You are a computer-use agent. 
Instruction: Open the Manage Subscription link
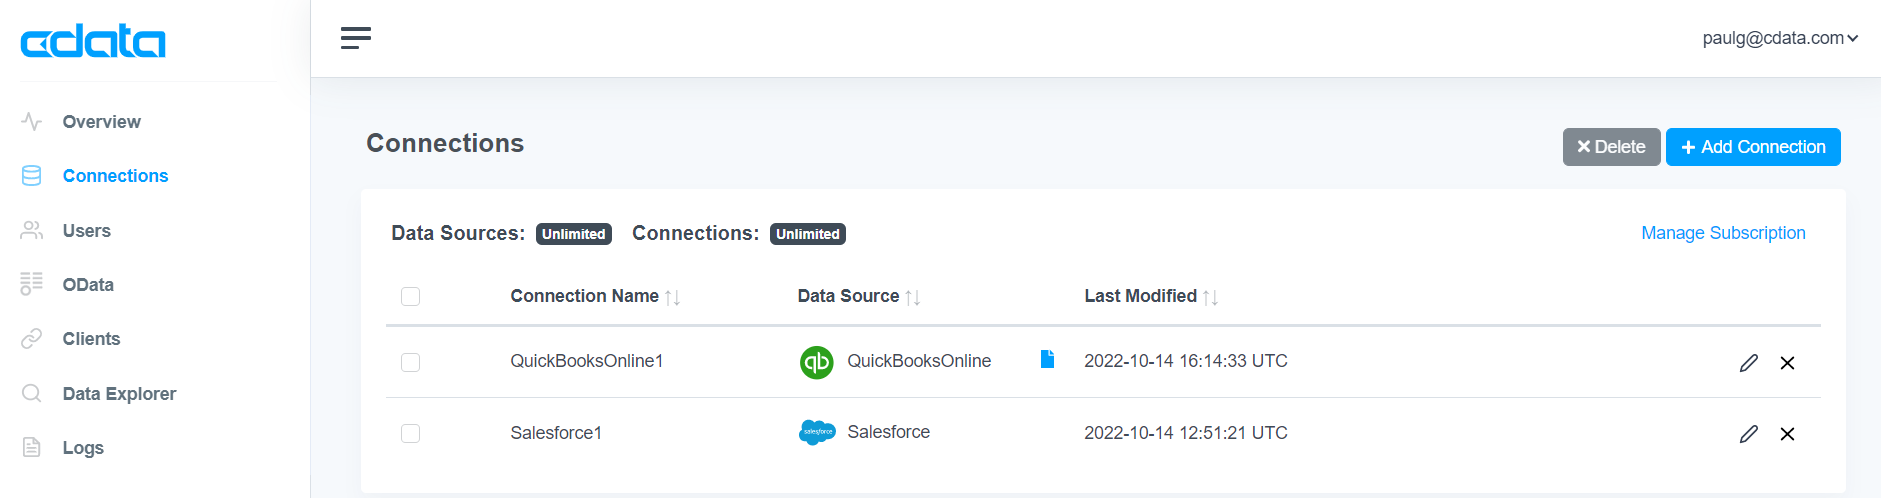[1723, 233]
